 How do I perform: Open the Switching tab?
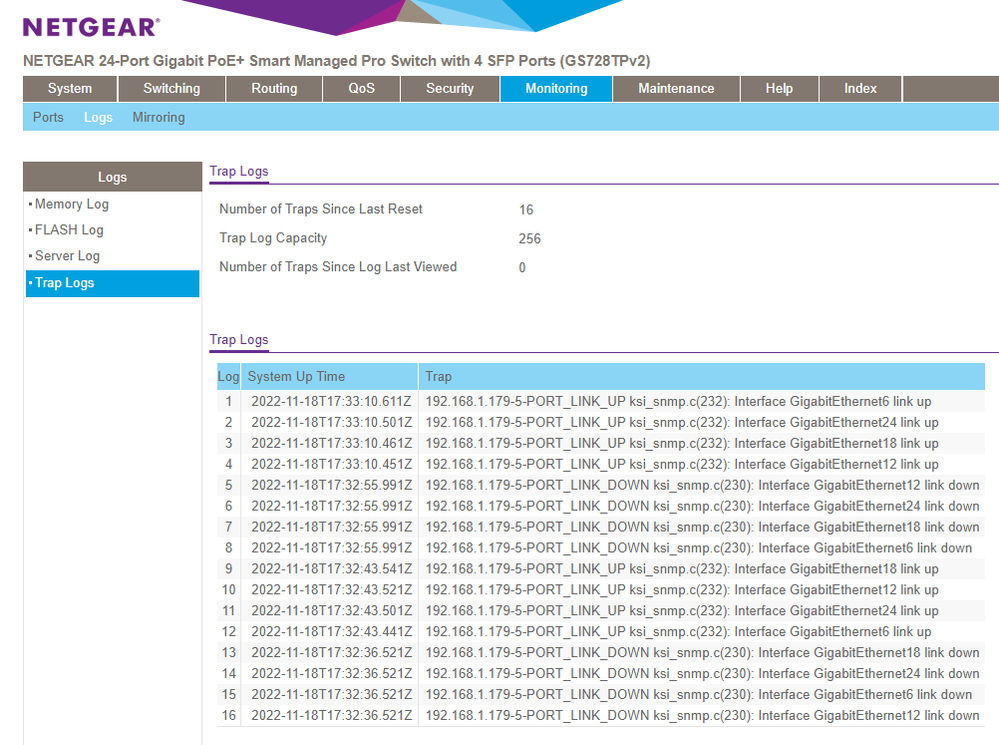tap(171, 89)
